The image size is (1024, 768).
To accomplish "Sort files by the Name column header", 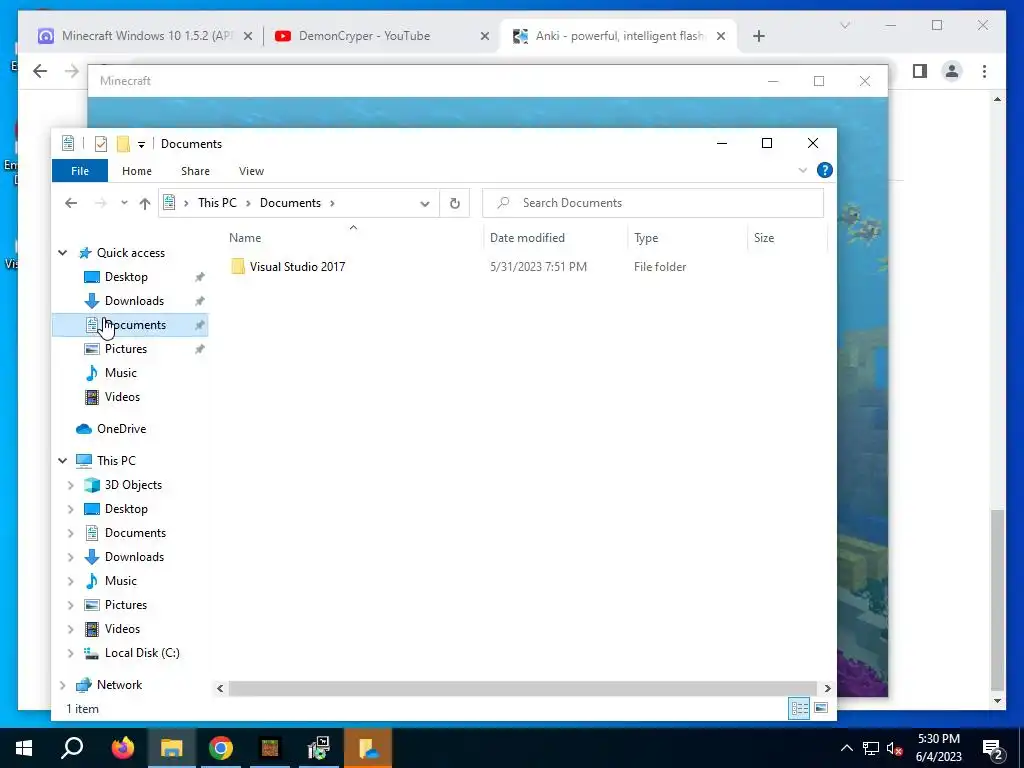I will [x=245, y=238].
